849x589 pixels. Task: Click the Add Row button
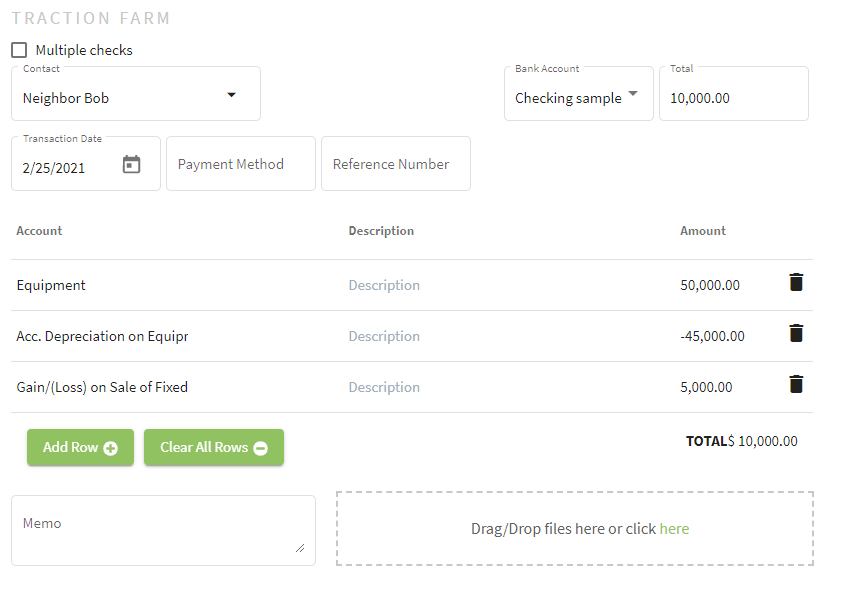pyautogui.click(x=80, y=447)
